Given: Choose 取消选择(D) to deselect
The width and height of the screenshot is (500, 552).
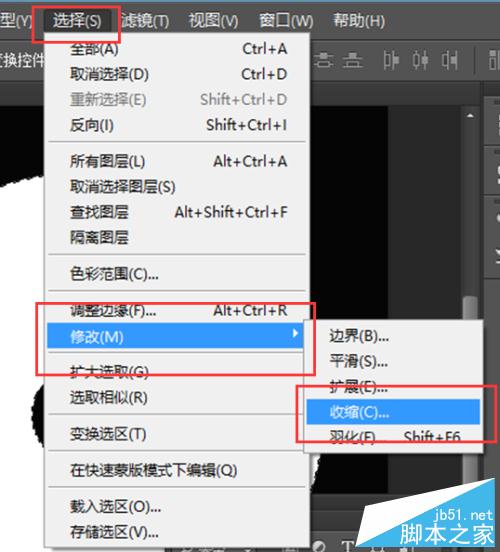Looking at the screenshot, I should 178,74.
